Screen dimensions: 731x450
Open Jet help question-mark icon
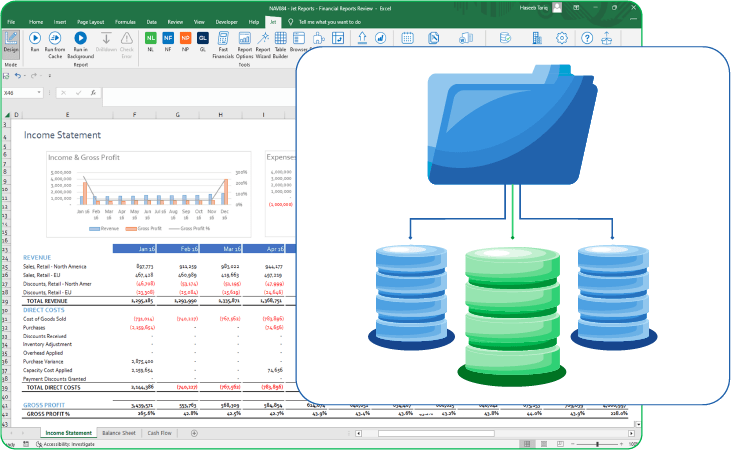coord(587,38)
